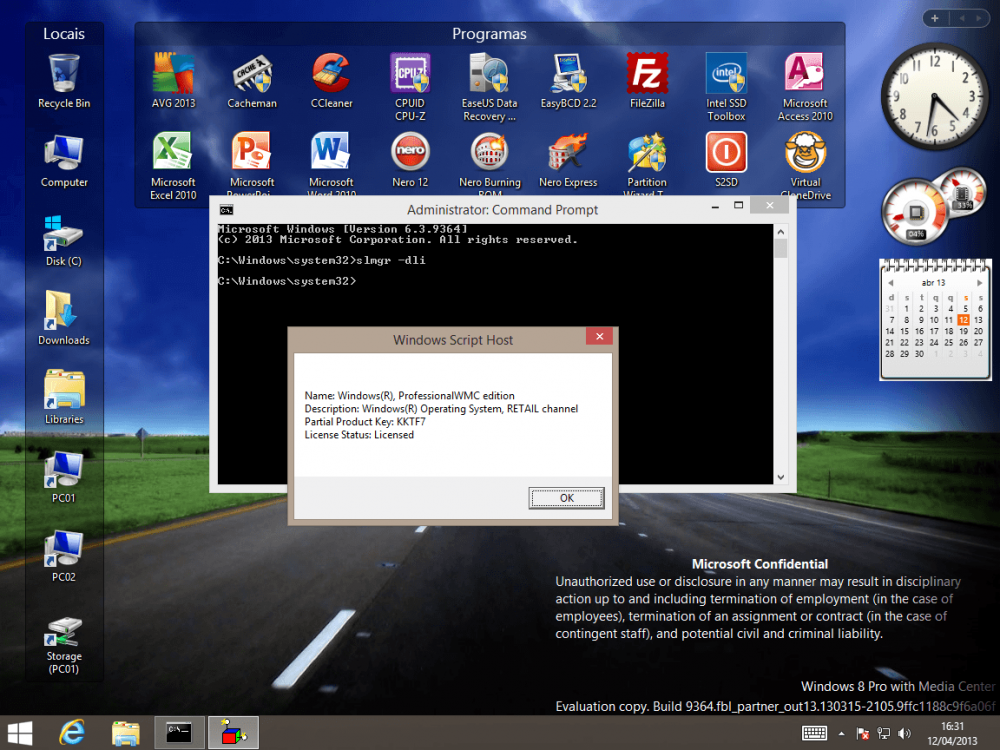
Task: Click 'Partial Product Key: KKTF7' text
Action: (365, 422)
